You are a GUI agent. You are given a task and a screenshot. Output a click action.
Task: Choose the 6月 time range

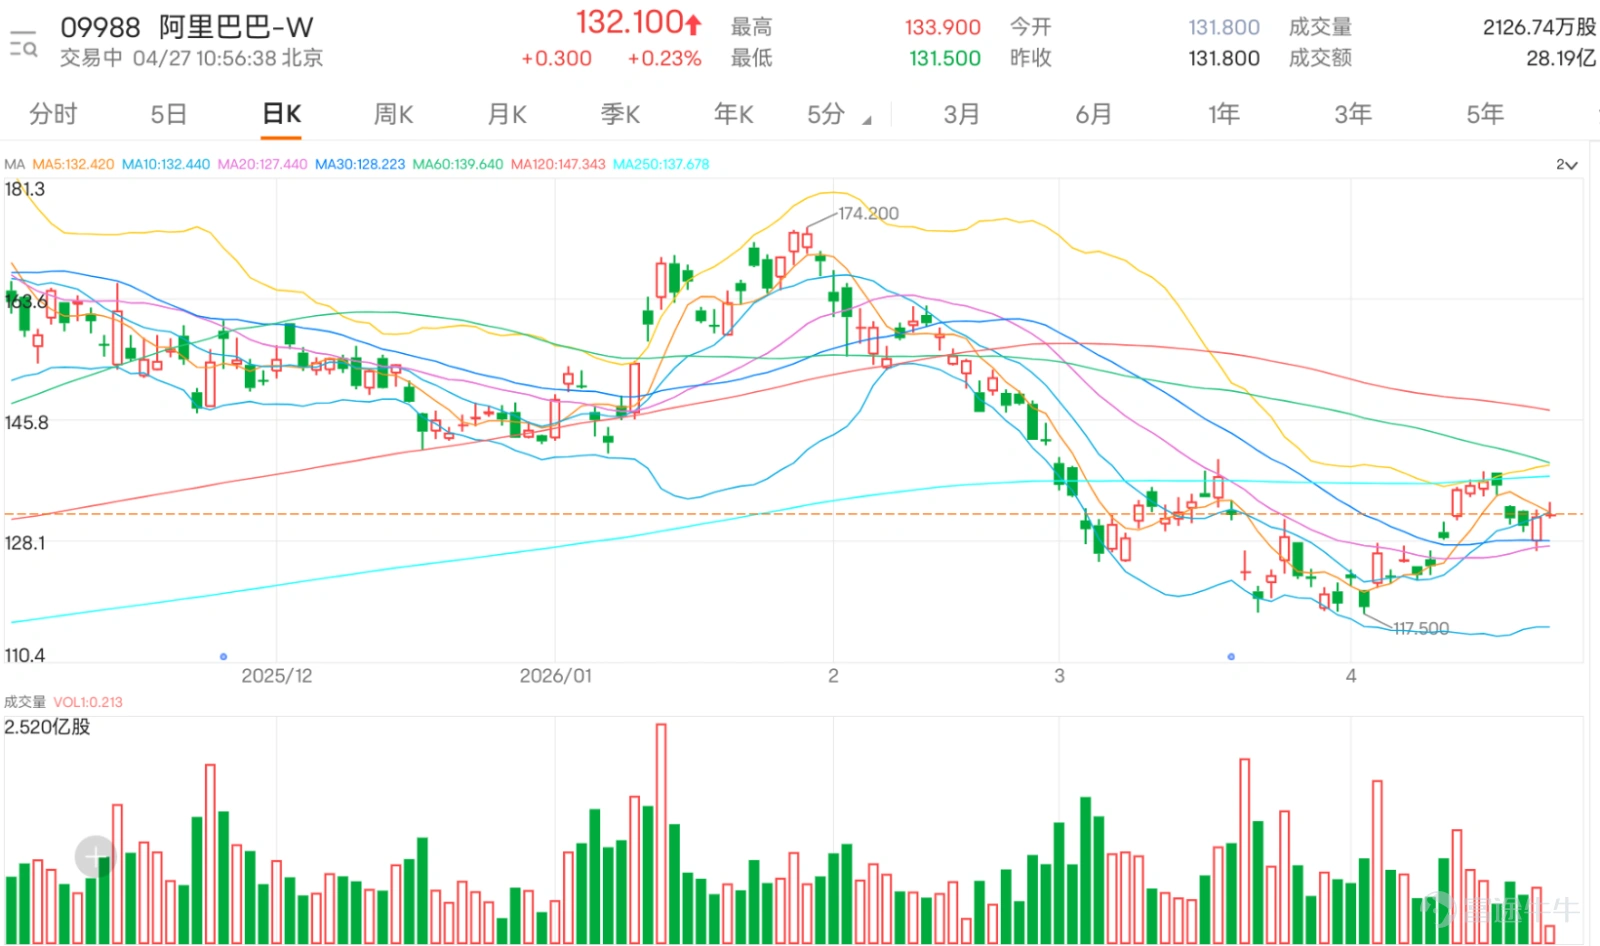[x=1093, y=114]
